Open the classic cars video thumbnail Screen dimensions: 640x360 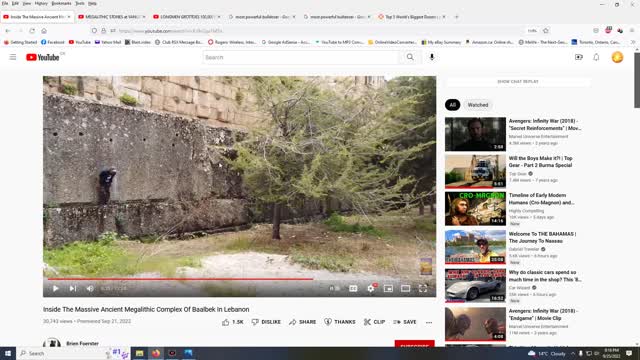click(x=475, y=285)
